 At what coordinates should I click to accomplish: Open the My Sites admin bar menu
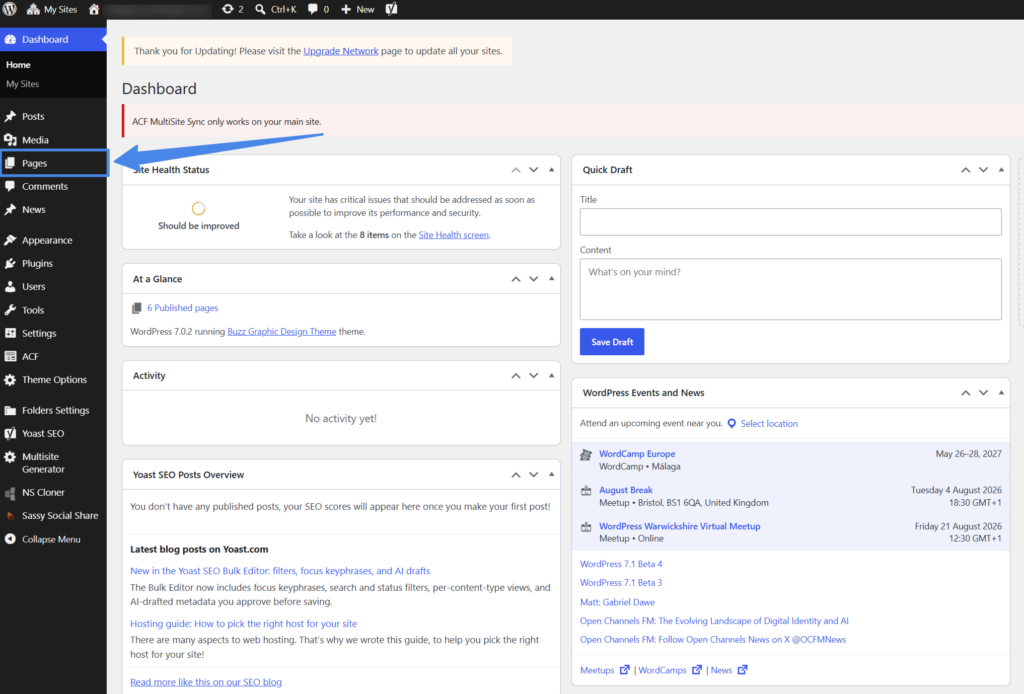(x=52, y=9)
